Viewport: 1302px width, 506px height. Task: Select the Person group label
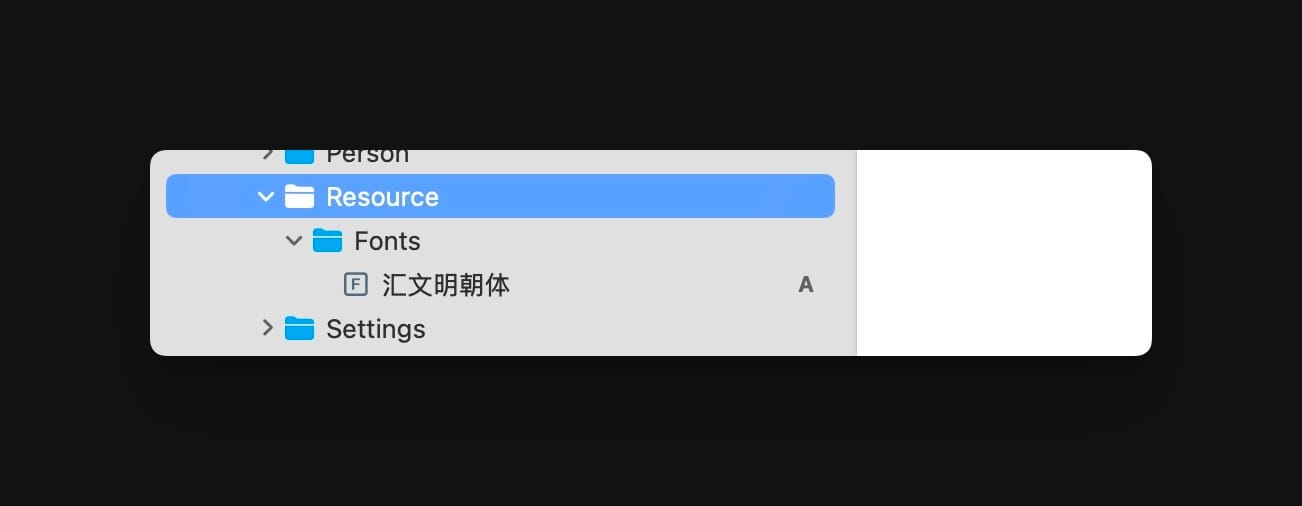tap(367, 156)
